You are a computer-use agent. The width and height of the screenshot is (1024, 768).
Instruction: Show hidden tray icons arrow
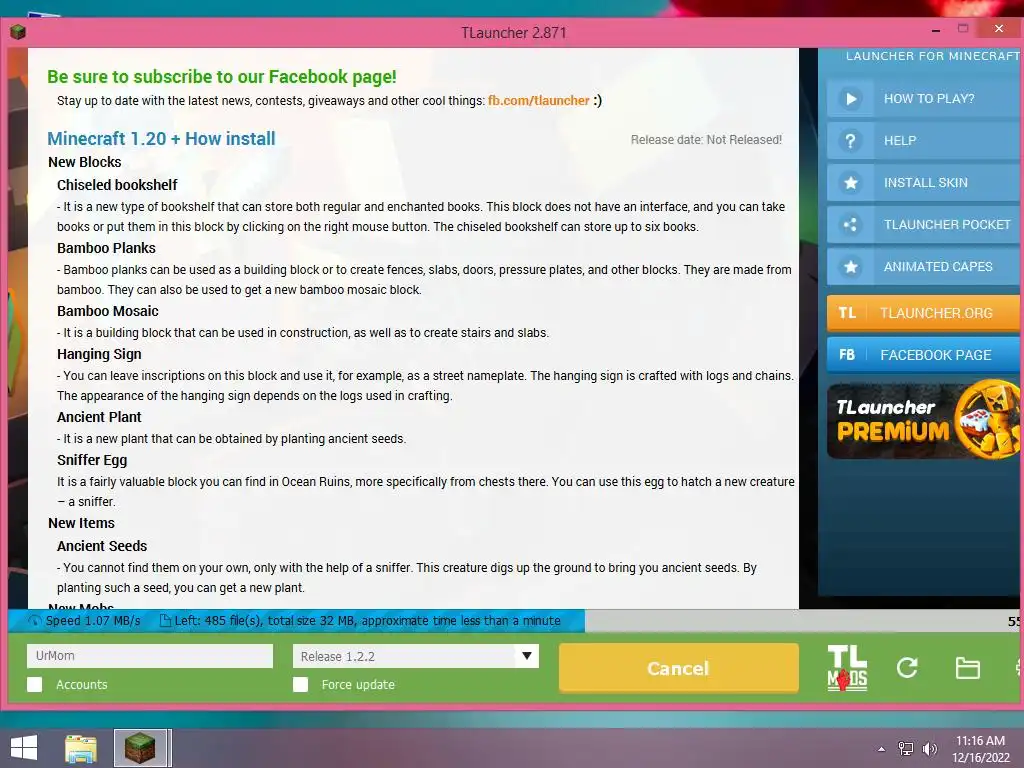[882, 749]
